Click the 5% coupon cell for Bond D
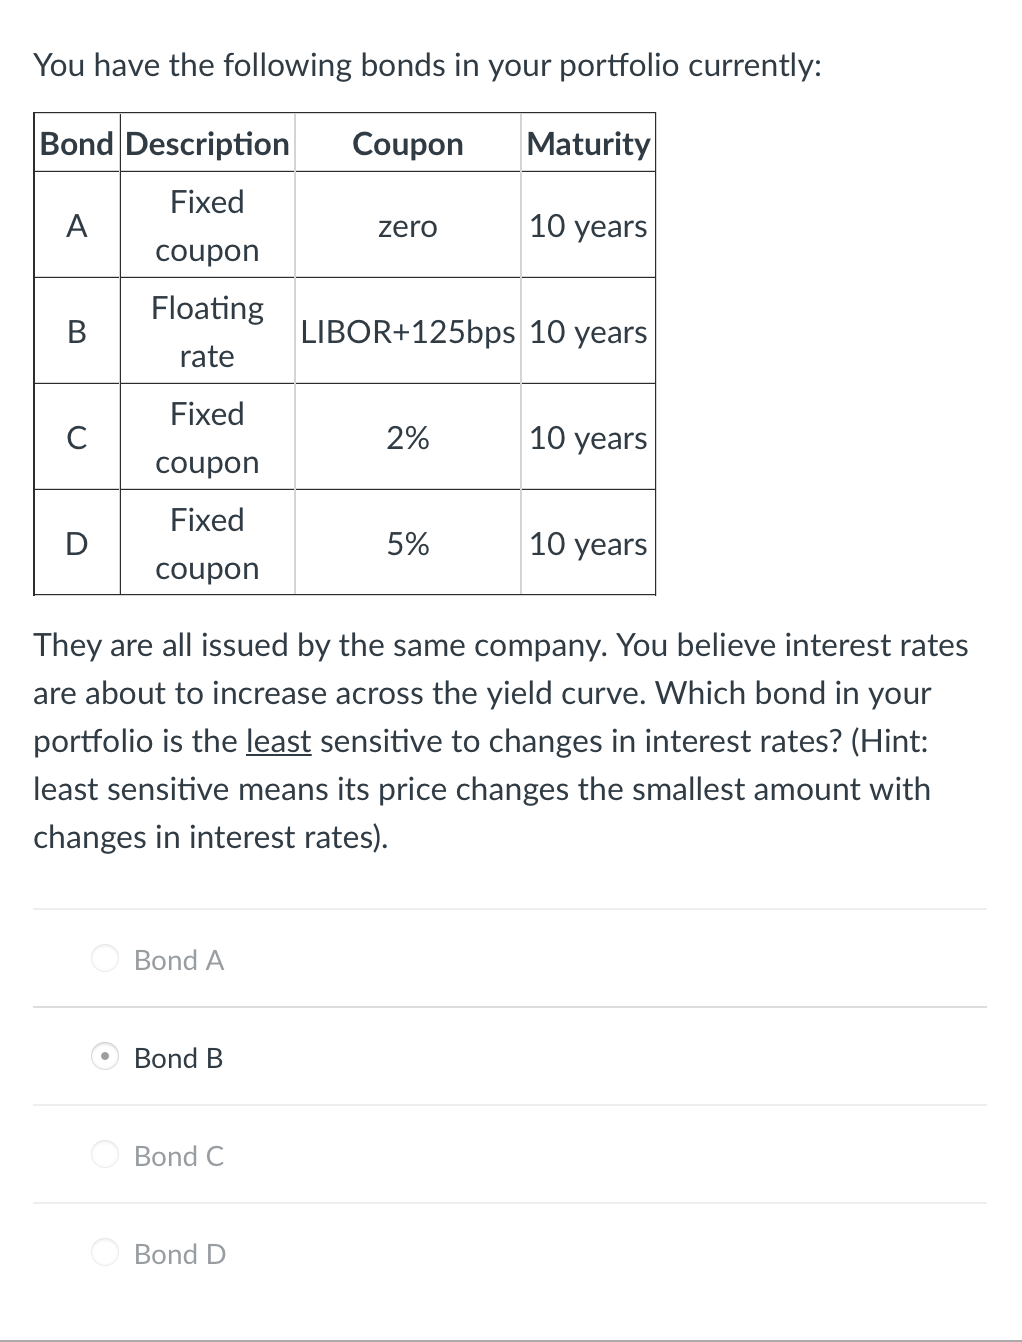1022x1342 pixels. pyautogui.click(x=407, y=544)
